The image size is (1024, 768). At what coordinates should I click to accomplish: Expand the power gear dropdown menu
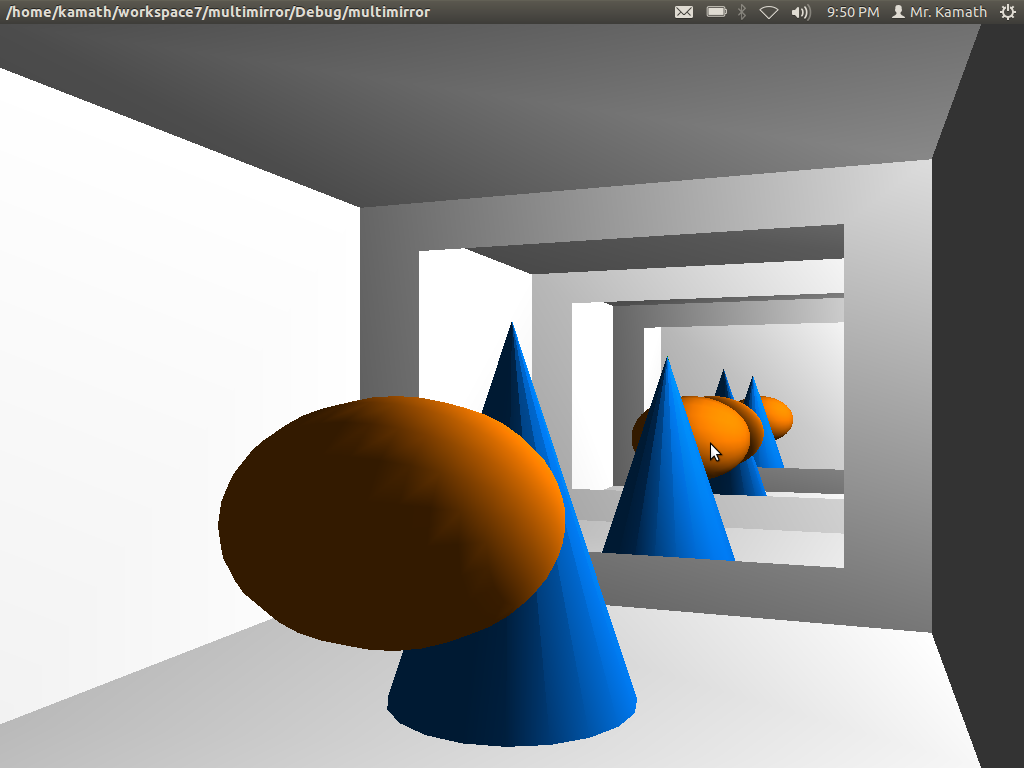pyautogui.click(x=1010, y=12)
